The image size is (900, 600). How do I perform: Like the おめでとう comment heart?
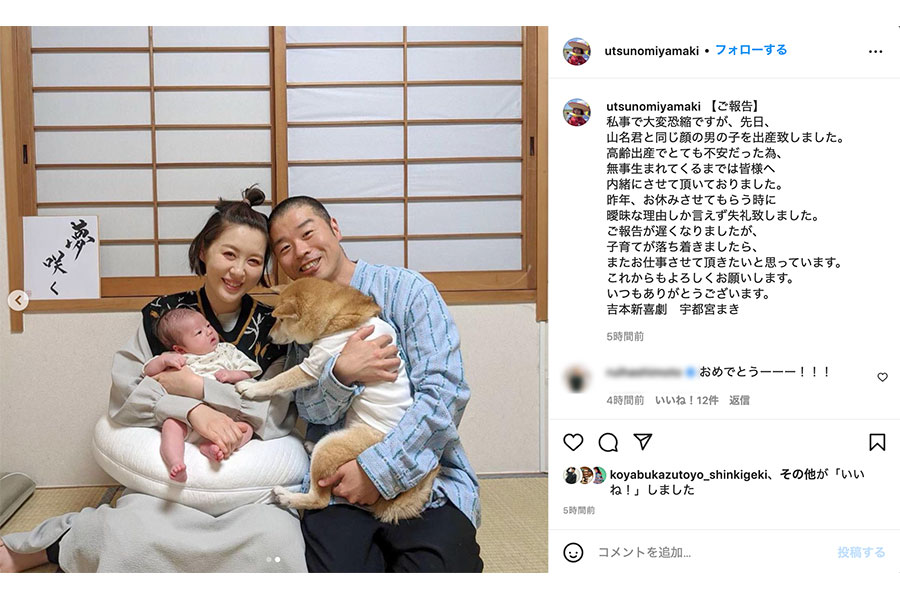[x=882, y=377]
